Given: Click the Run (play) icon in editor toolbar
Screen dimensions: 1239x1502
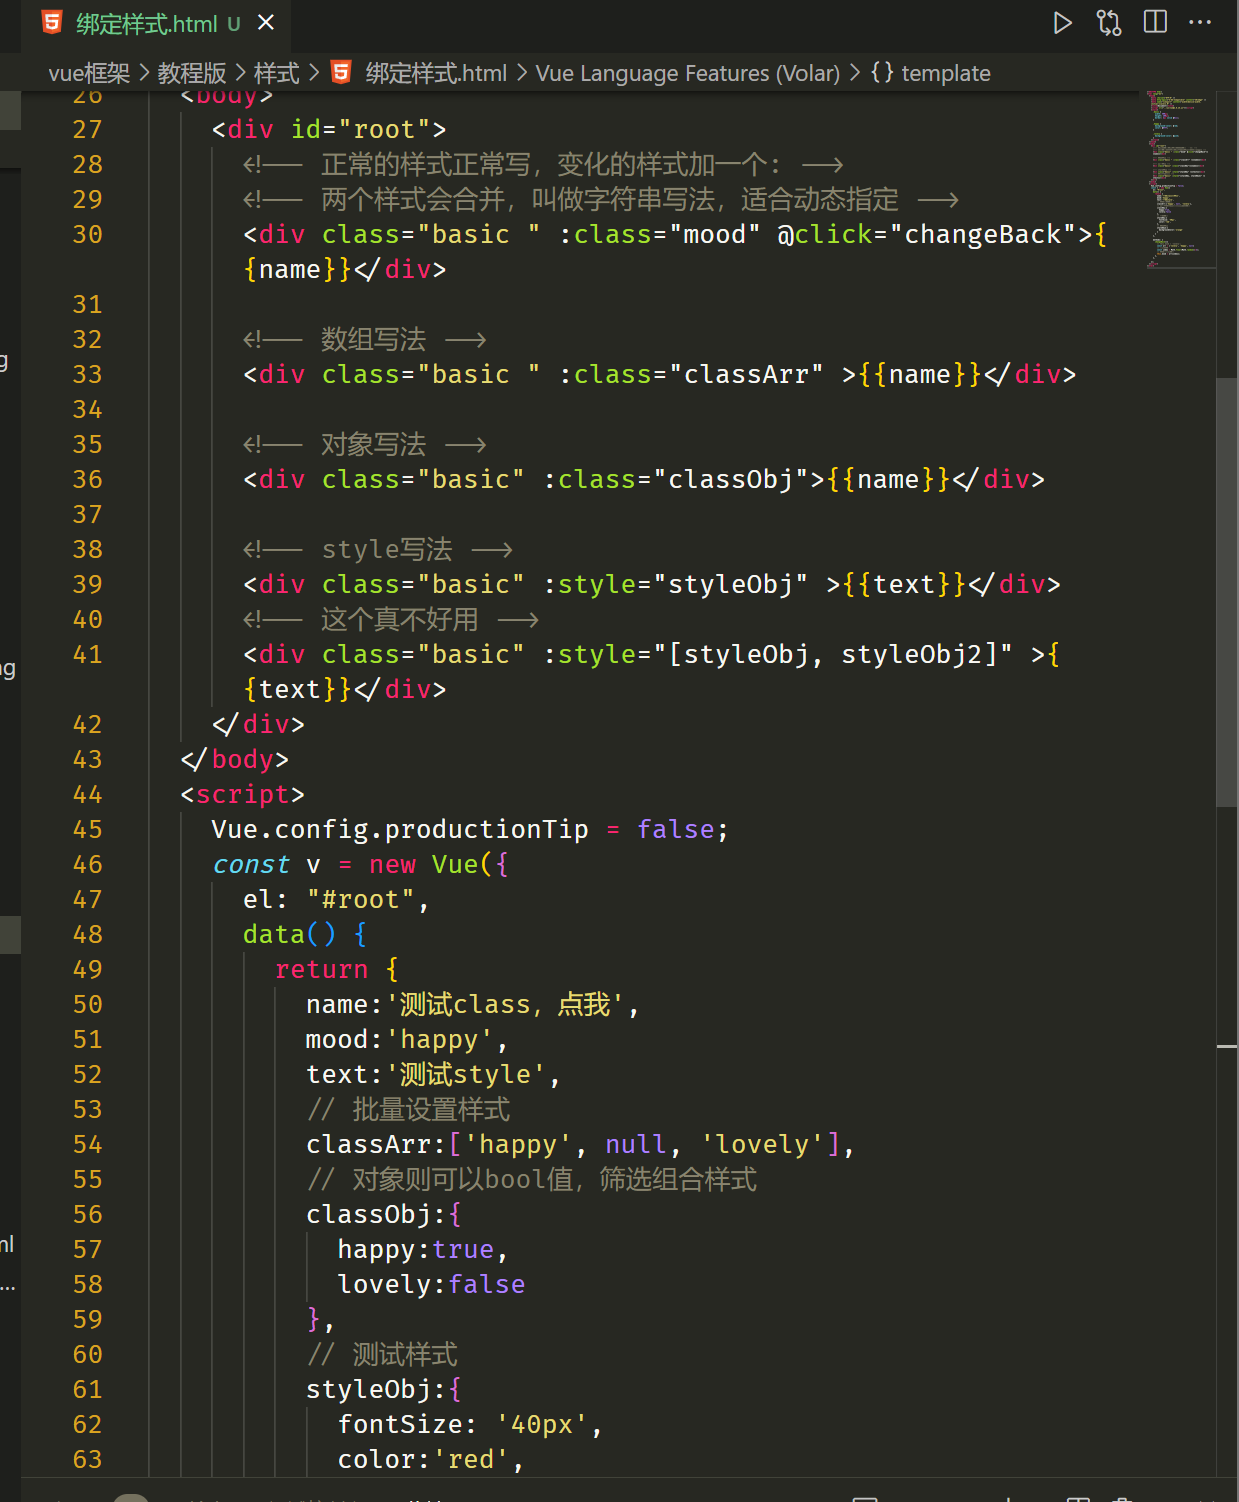Looking at the screenshot, I should coord(1063,23).
